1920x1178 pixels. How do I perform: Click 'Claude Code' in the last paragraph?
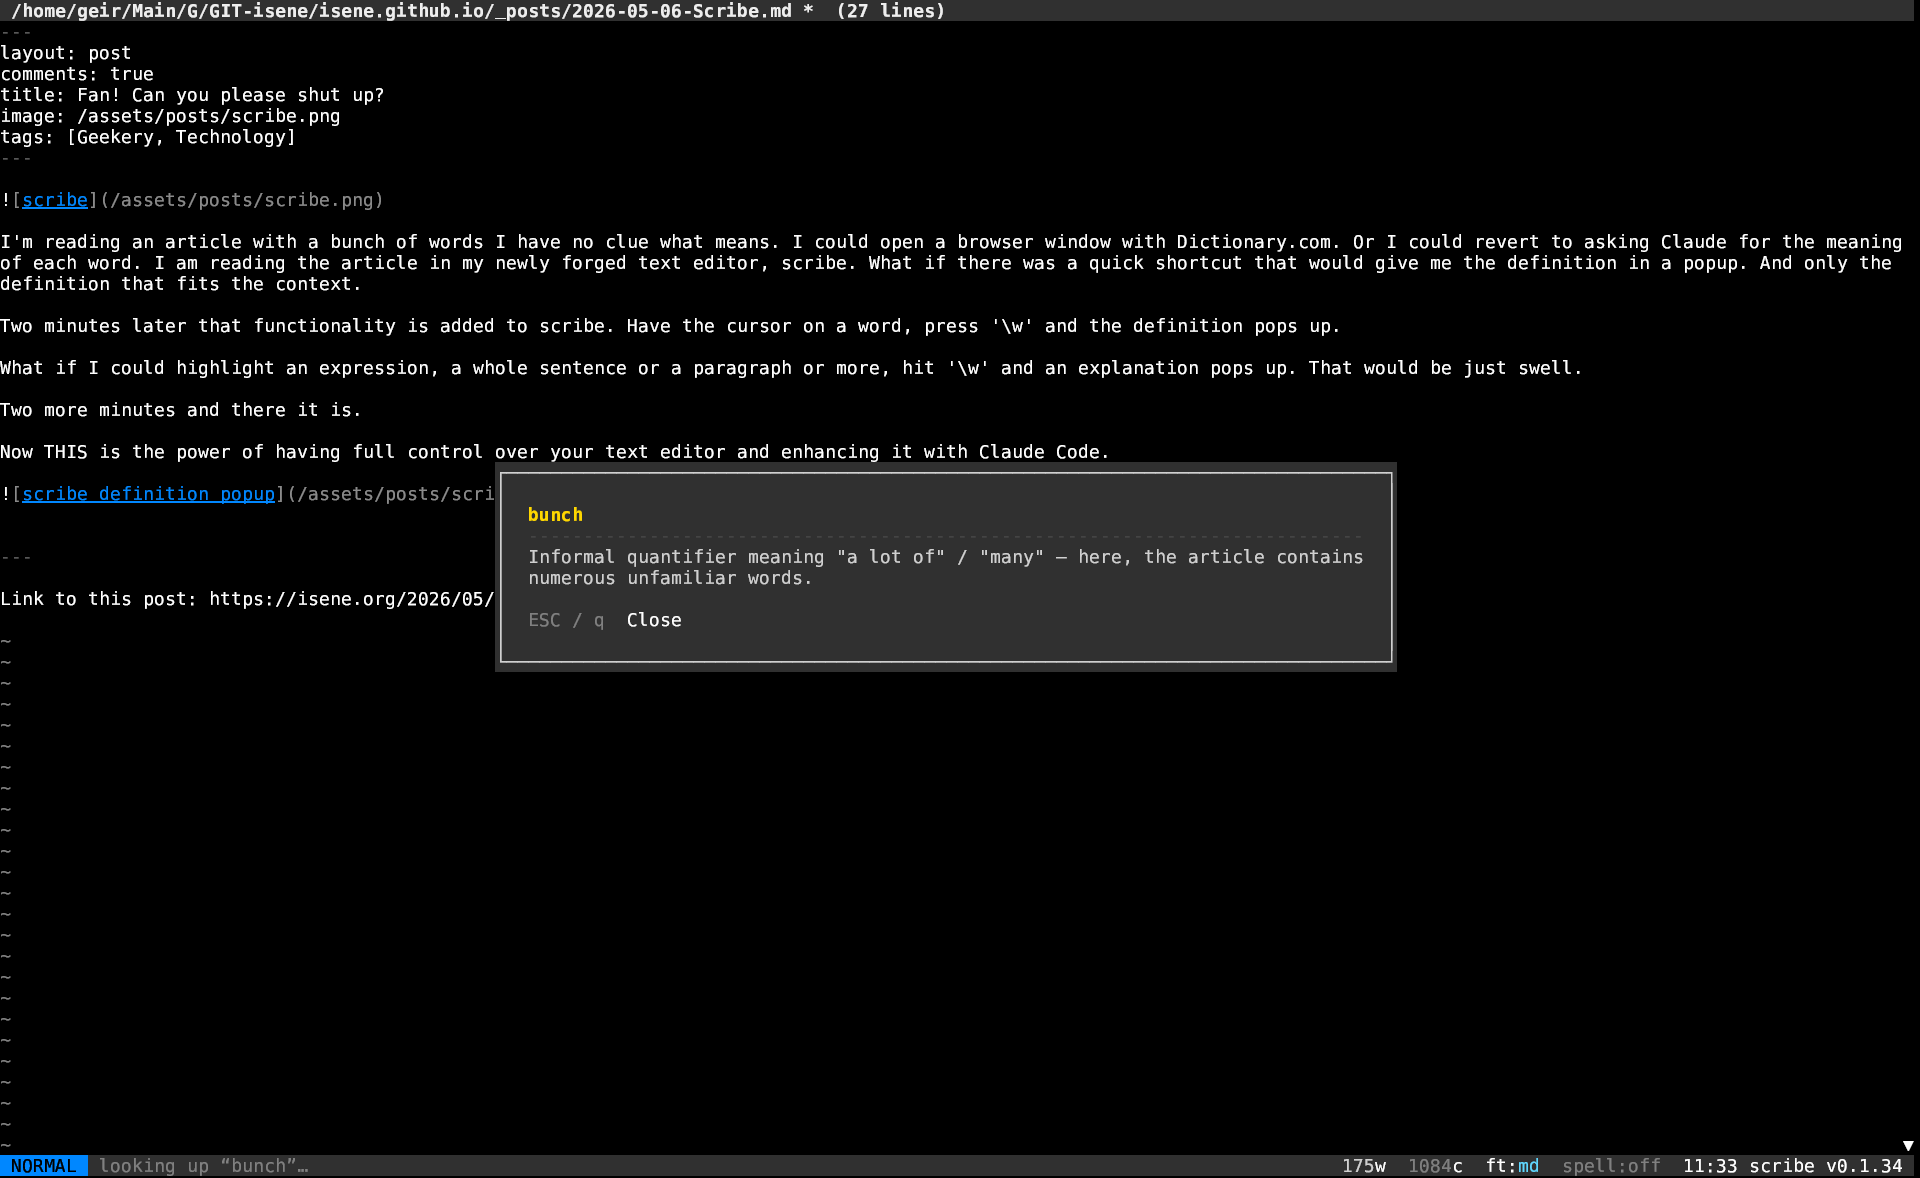click(x=1039, y=452)
